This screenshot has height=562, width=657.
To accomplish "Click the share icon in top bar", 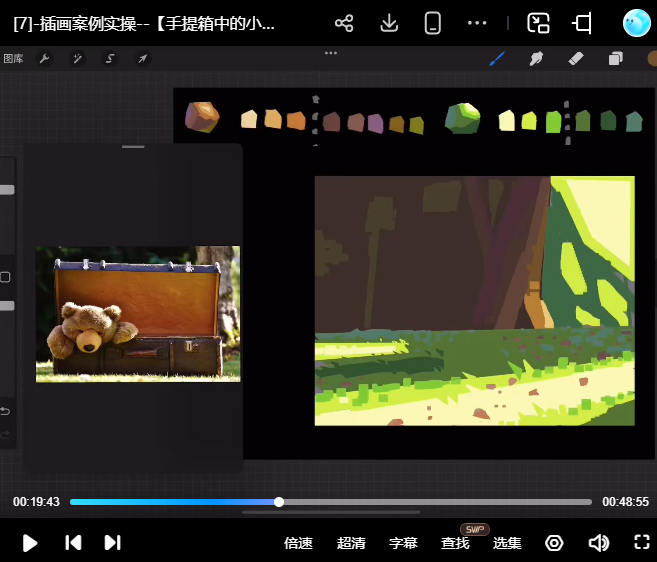I will tap(344, 23).
